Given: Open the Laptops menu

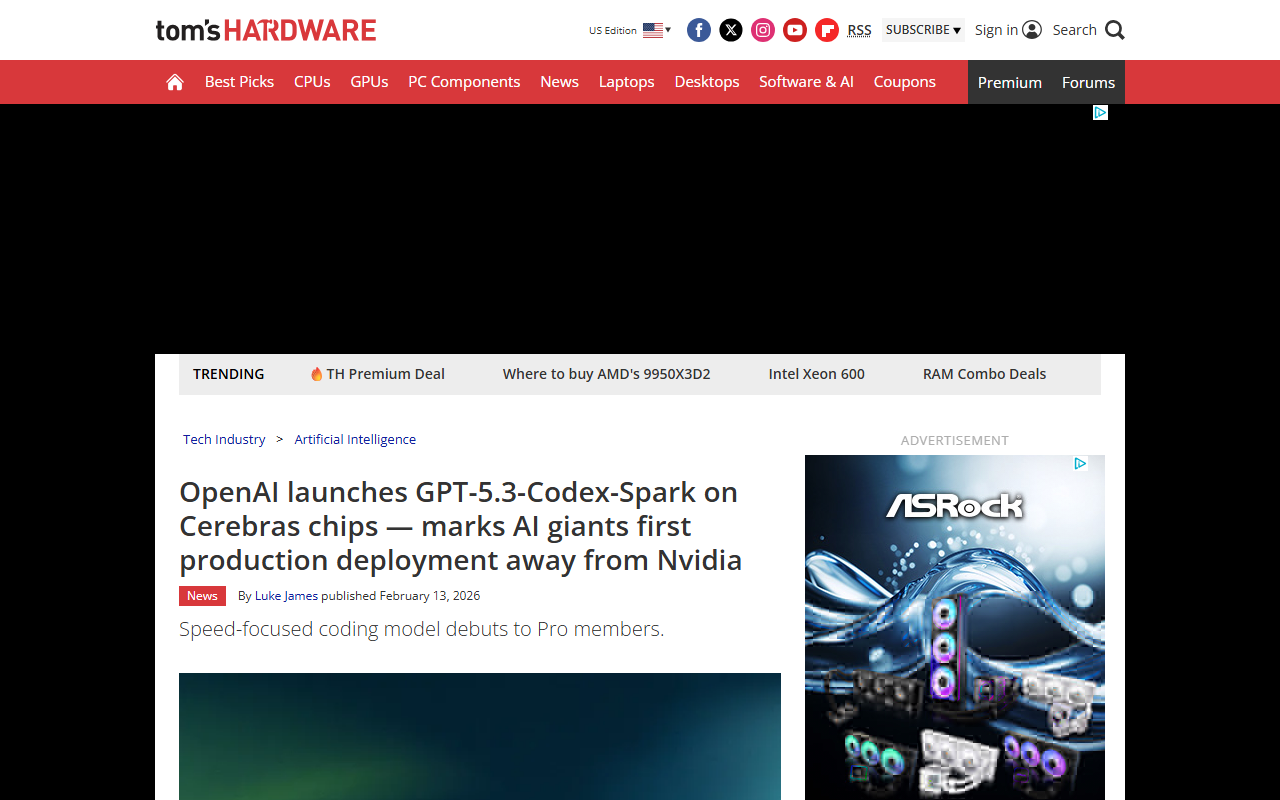Looking at the screenshot, I should coord(626,82).
